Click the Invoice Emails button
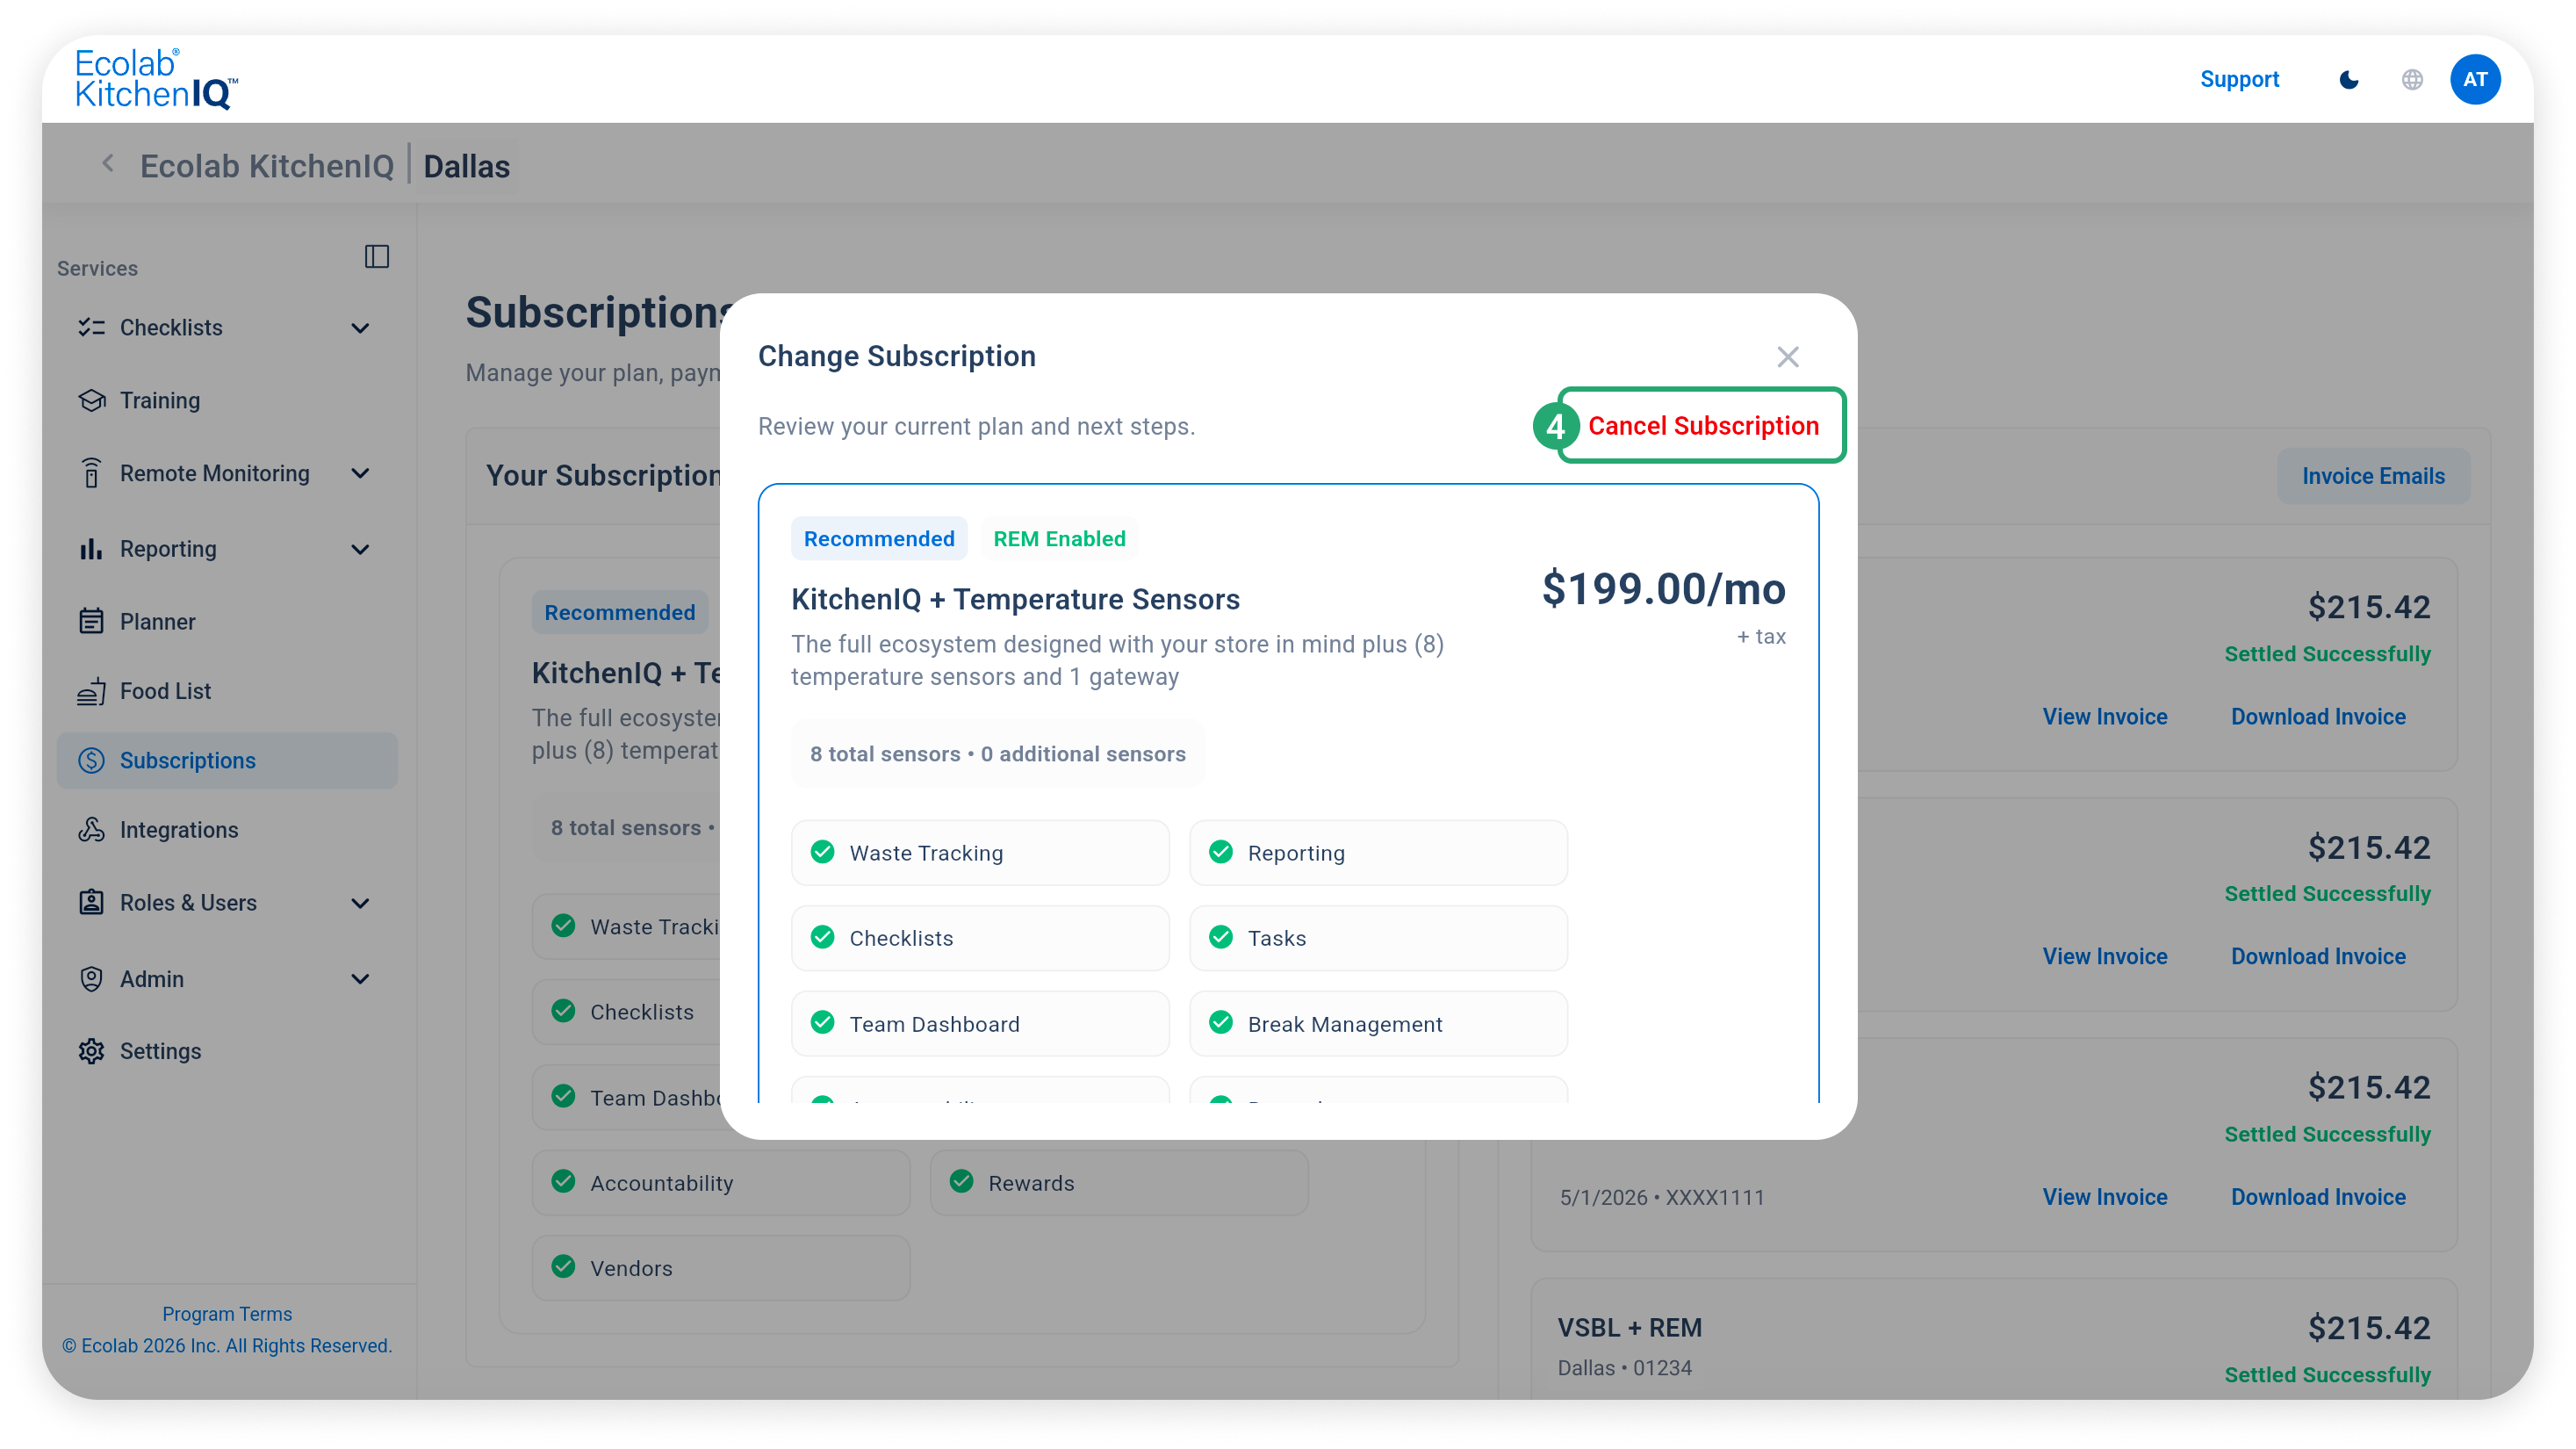The image size is (2576, 1449). 2373,476
